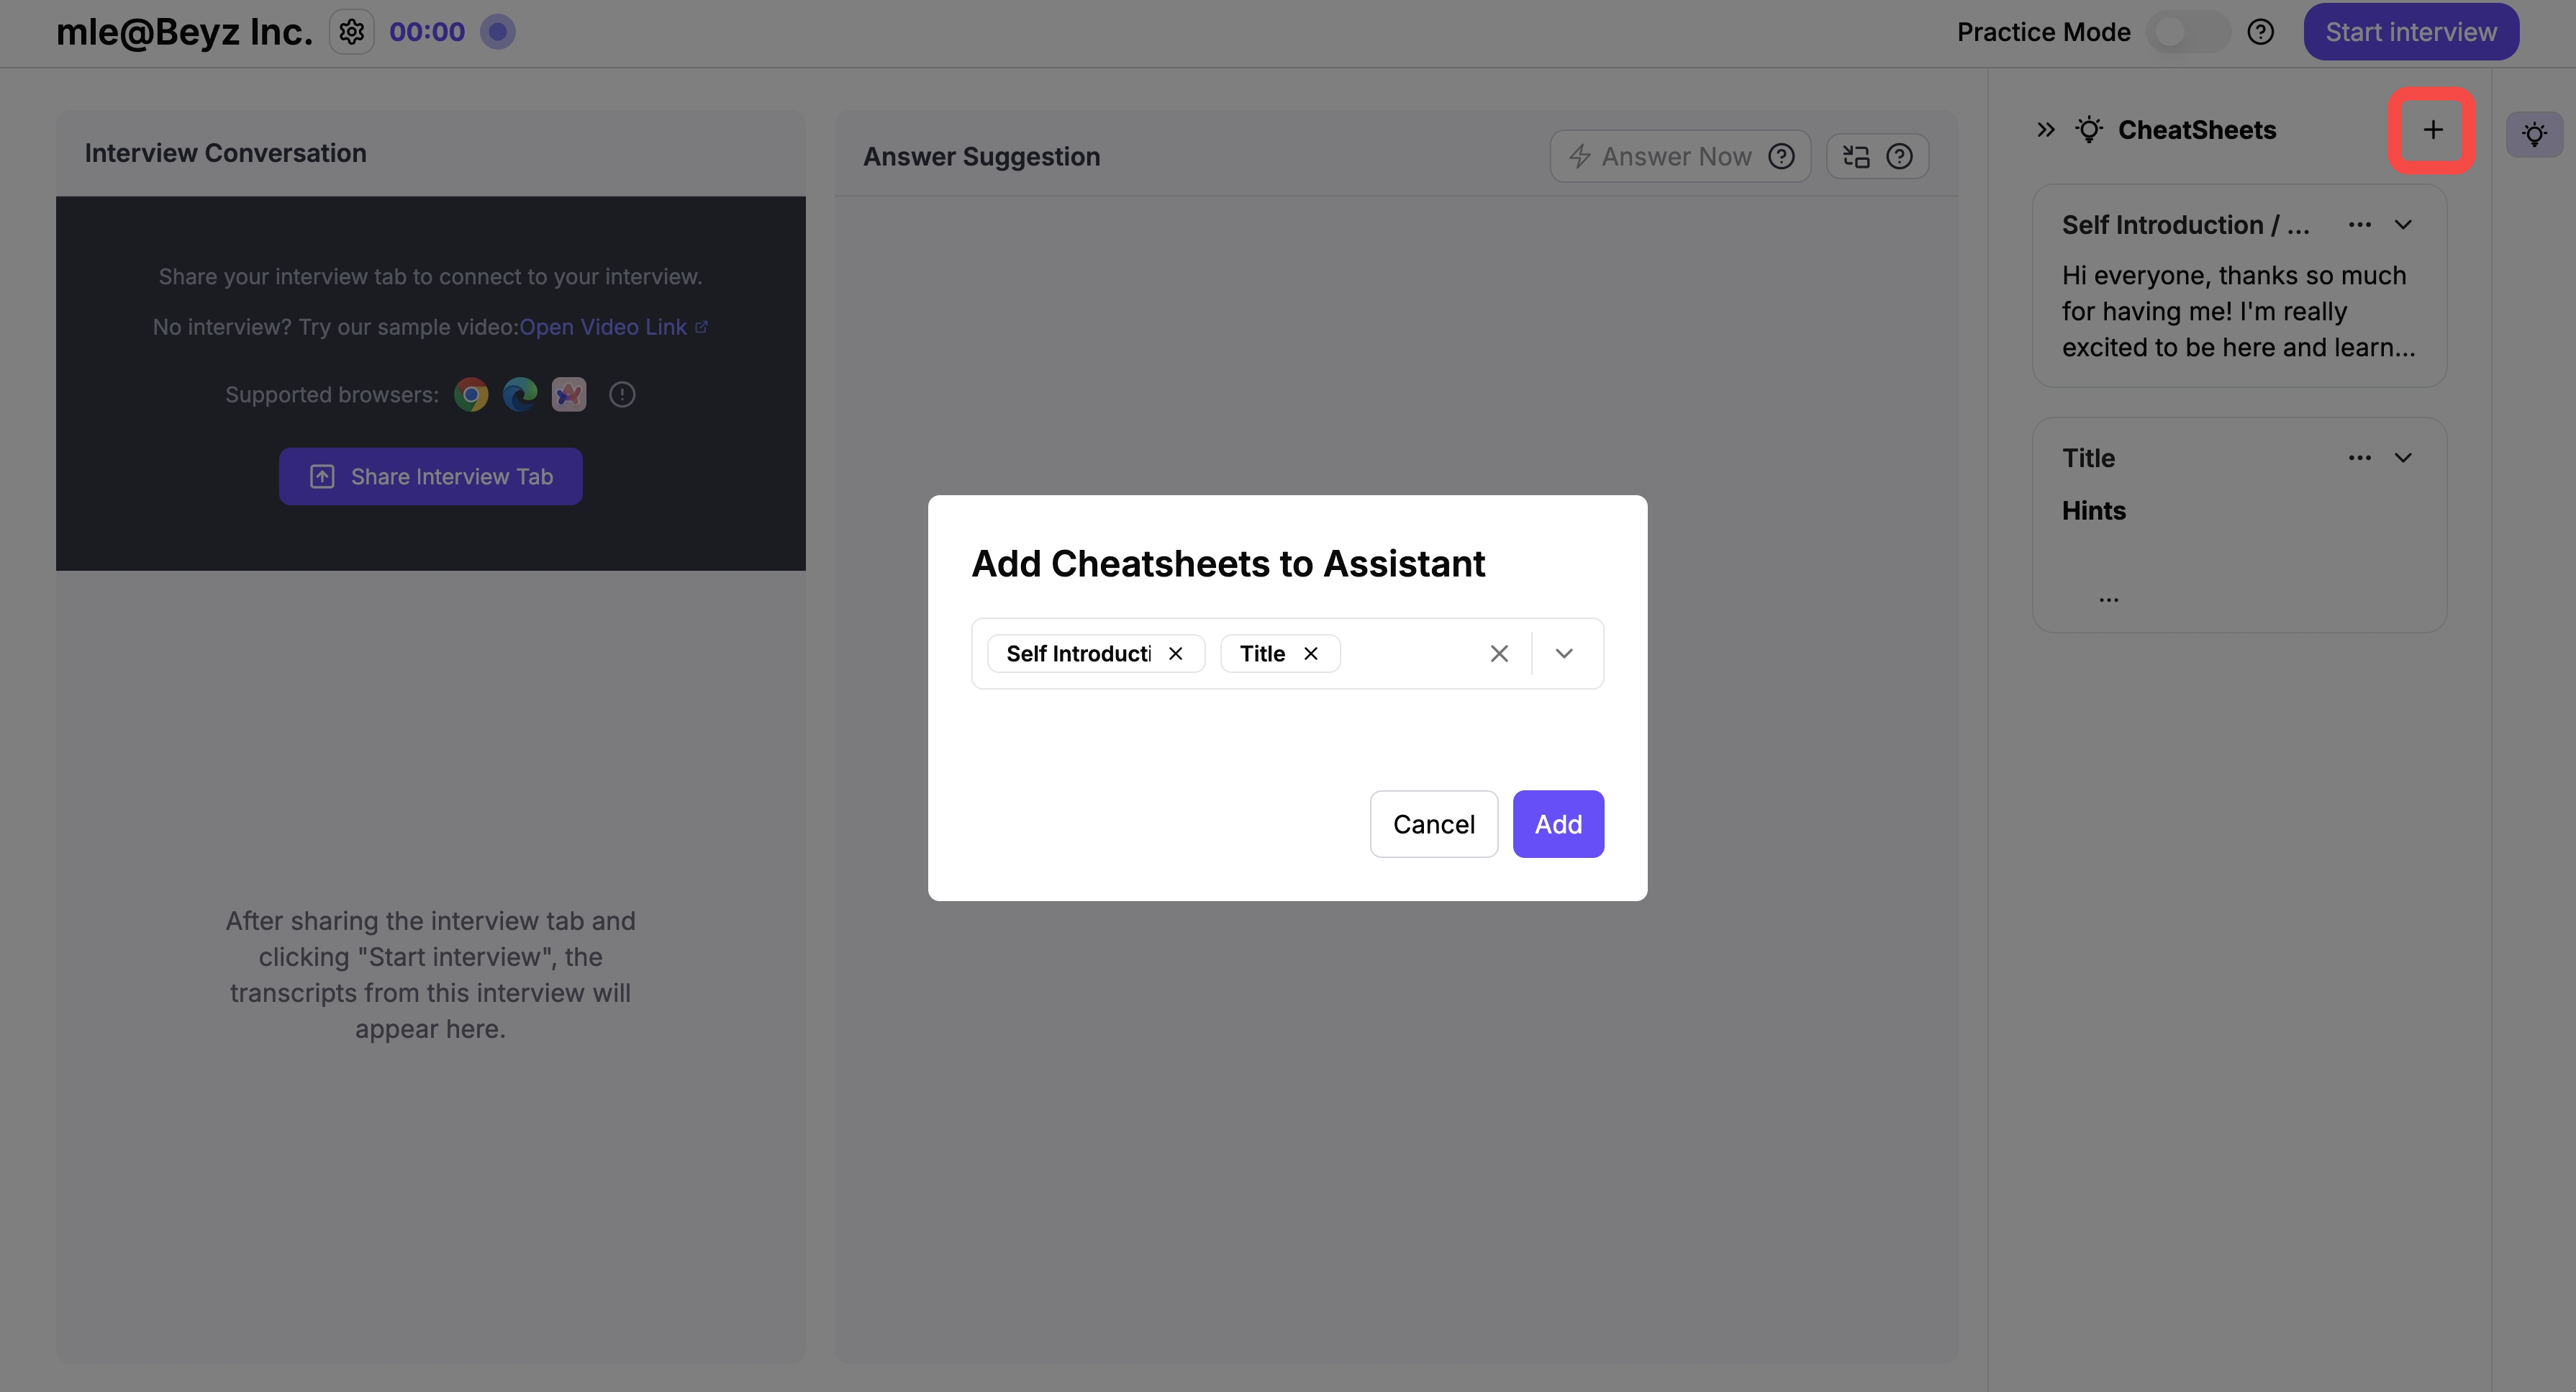
Task: Collapse the CheatSheets panel with double-chevron
Action: [x=2046, y=130]
